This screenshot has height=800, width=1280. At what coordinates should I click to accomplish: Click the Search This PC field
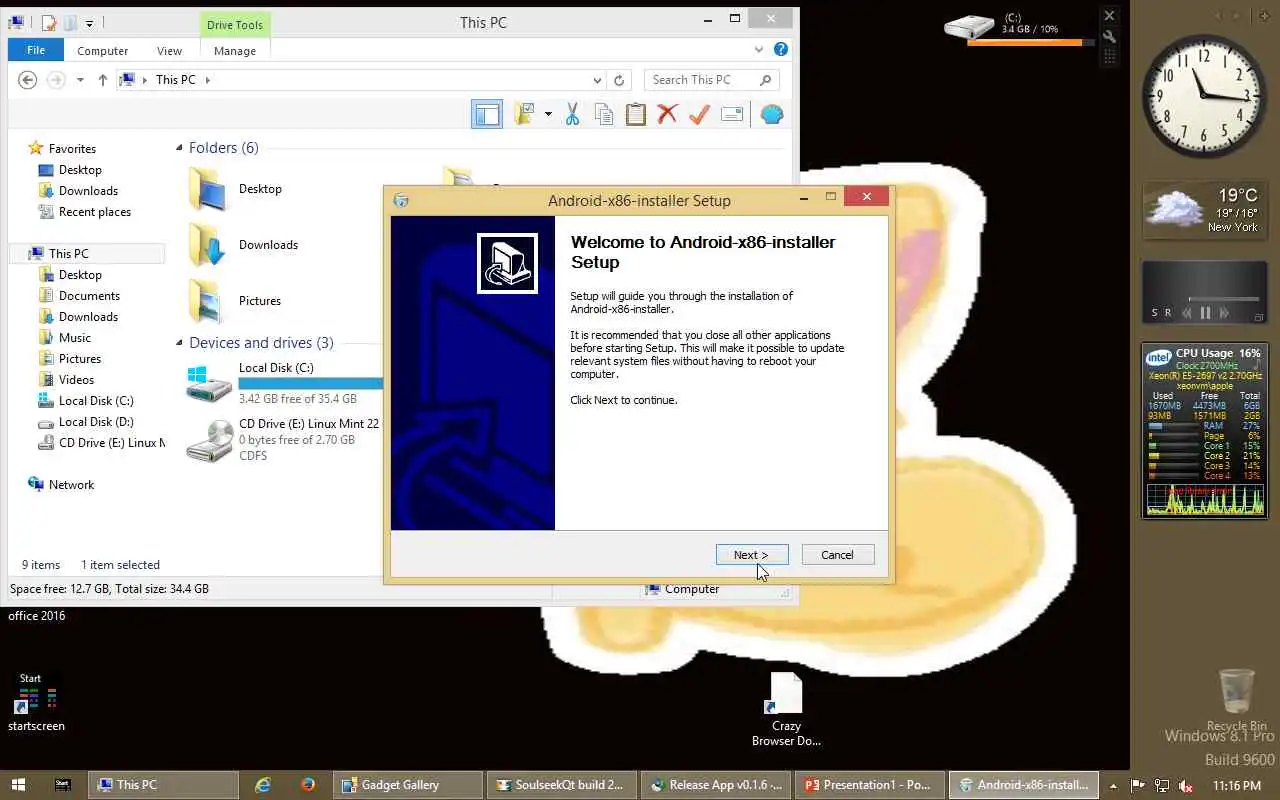click(x=711, y=80)
